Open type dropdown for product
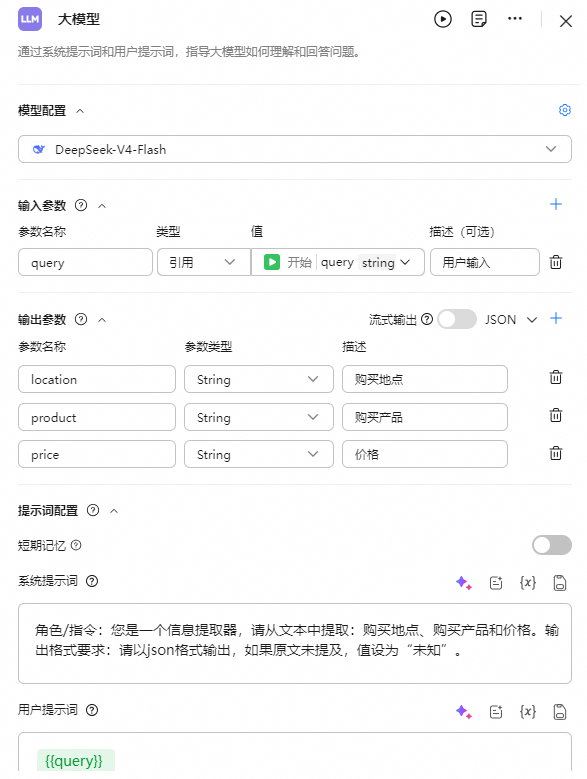587x779 pixels. 259,417
